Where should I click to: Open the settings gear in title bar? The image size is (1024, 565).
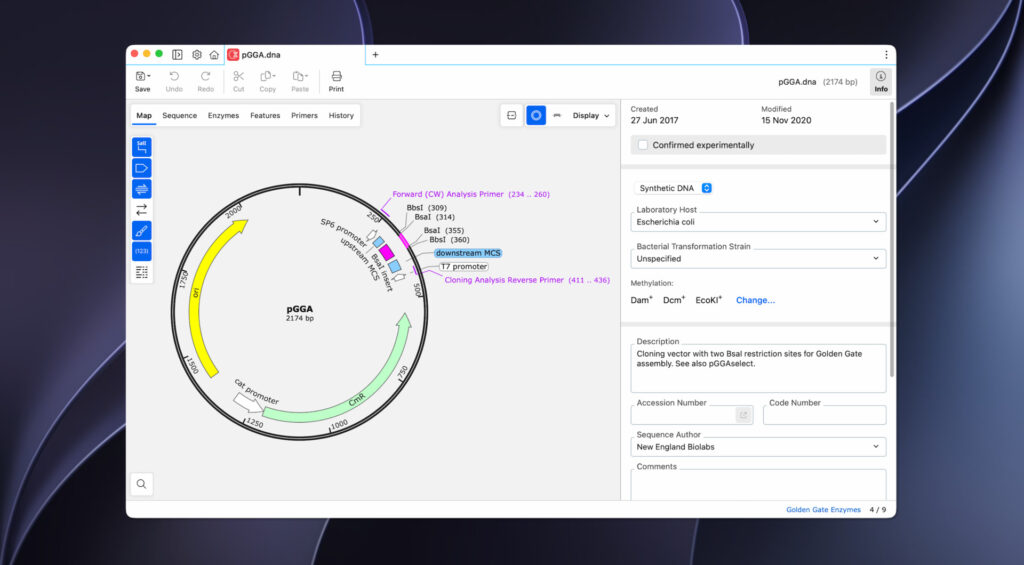(197, 55)
